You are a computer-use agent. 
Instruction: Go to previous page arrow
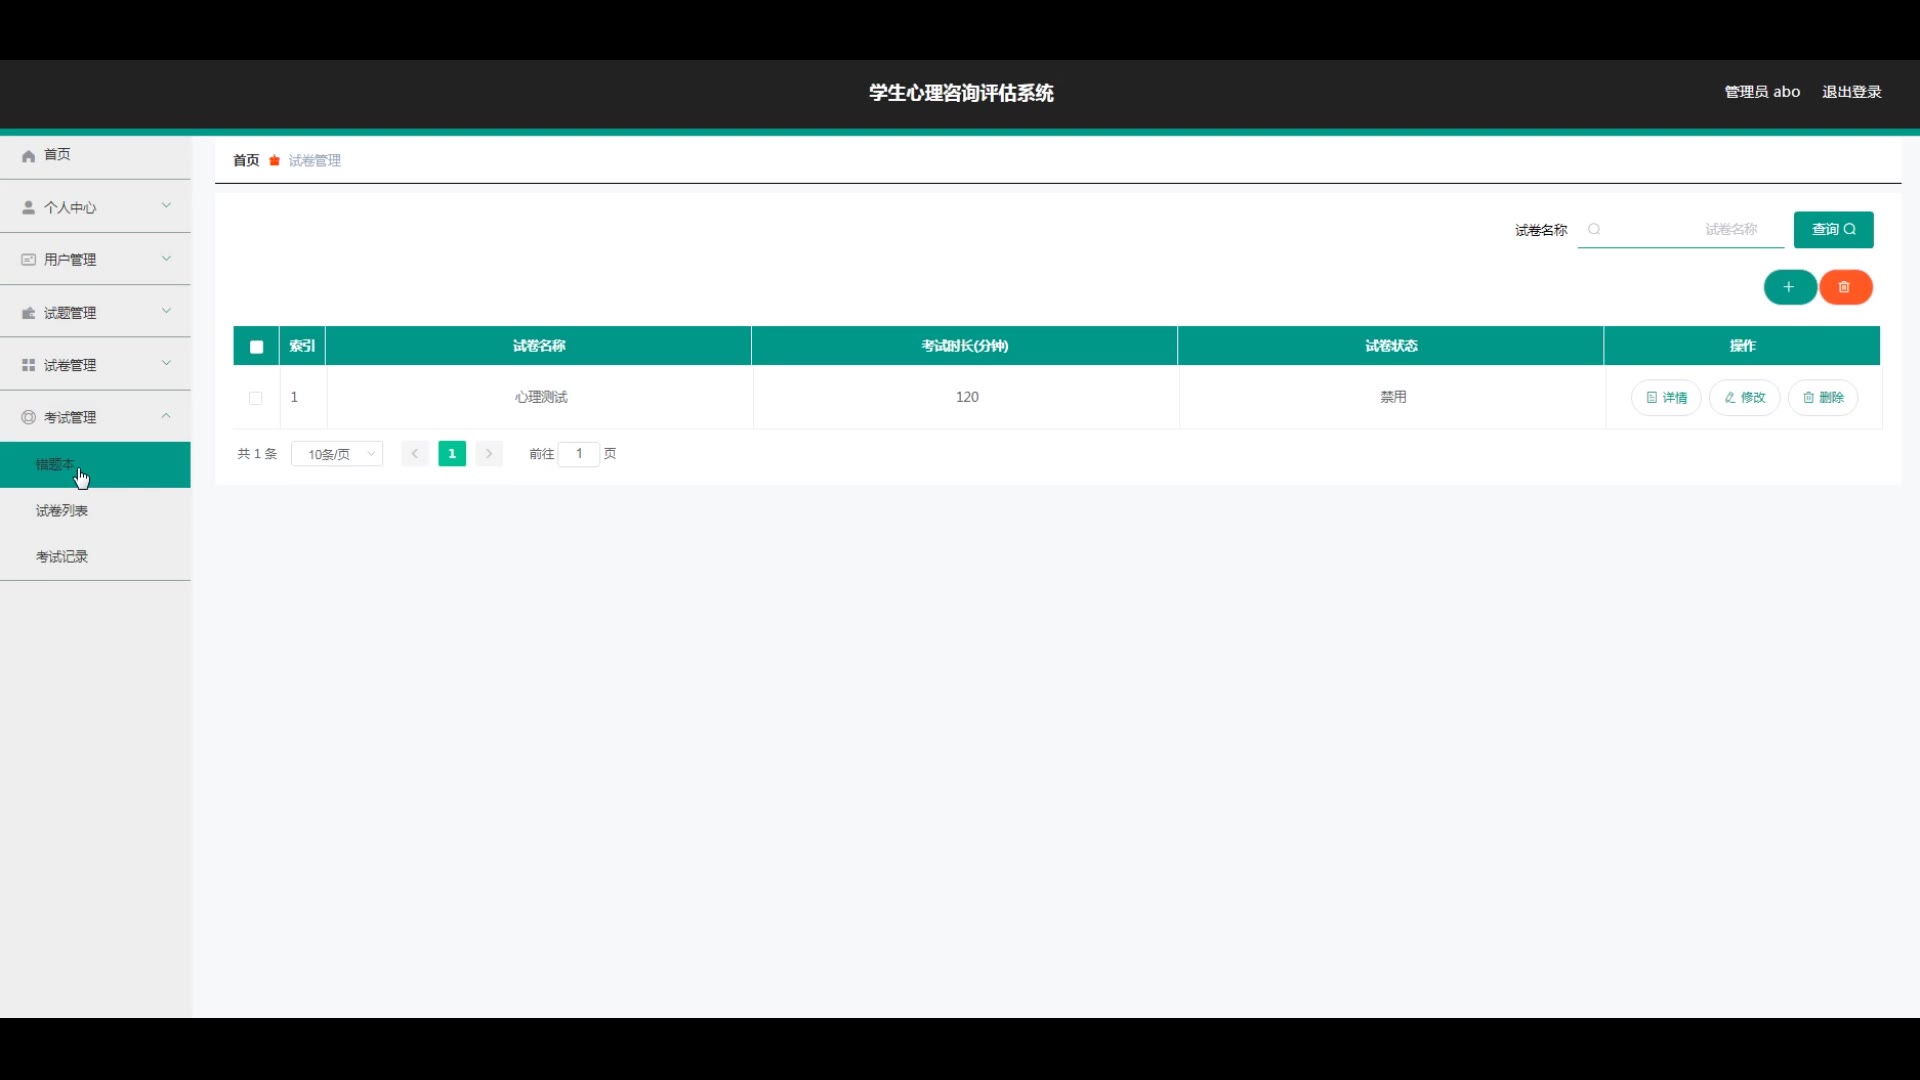click(415, 454)
